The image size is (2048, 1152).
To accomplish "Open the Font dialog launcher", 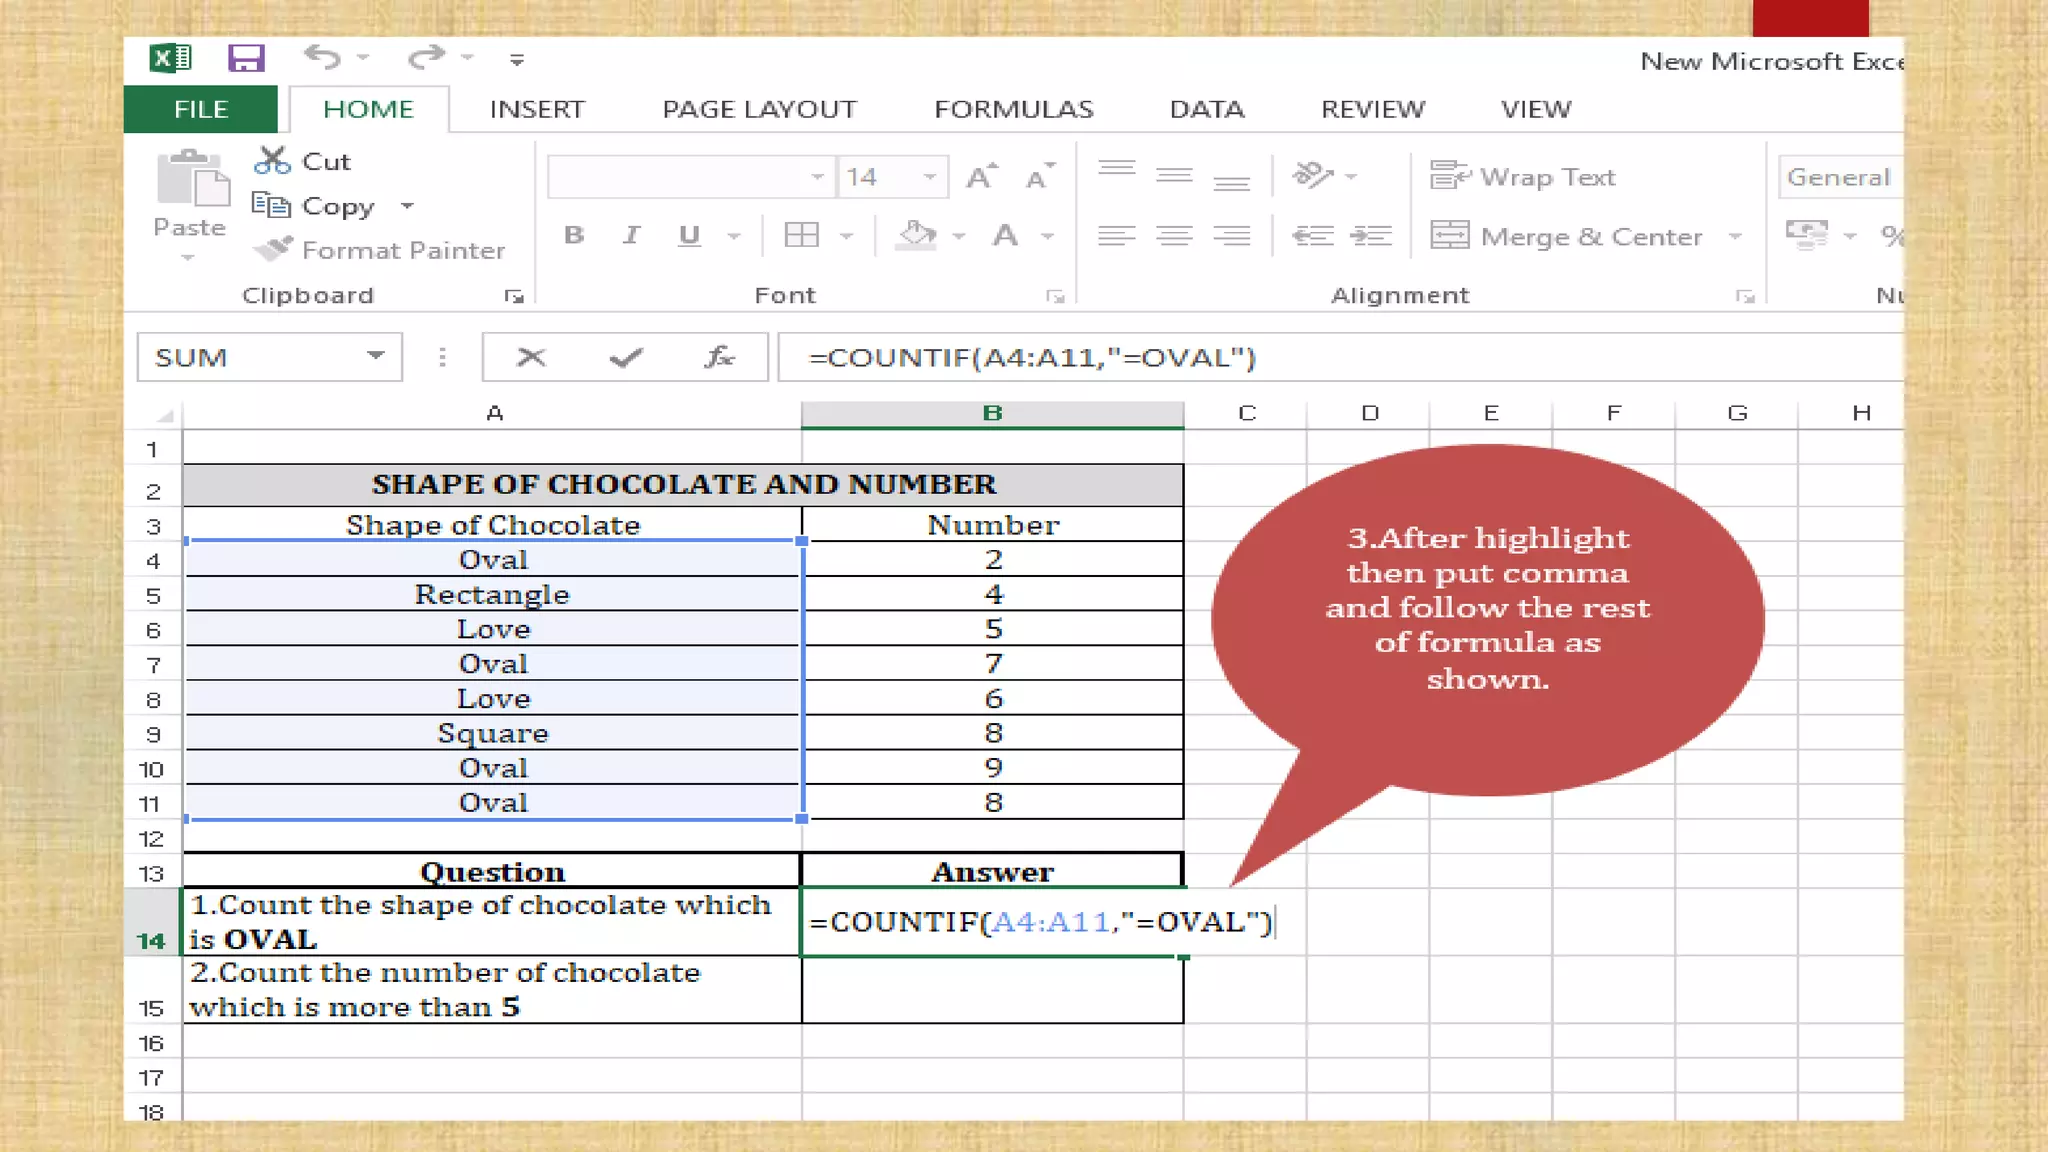I will tap(1055, 296).
